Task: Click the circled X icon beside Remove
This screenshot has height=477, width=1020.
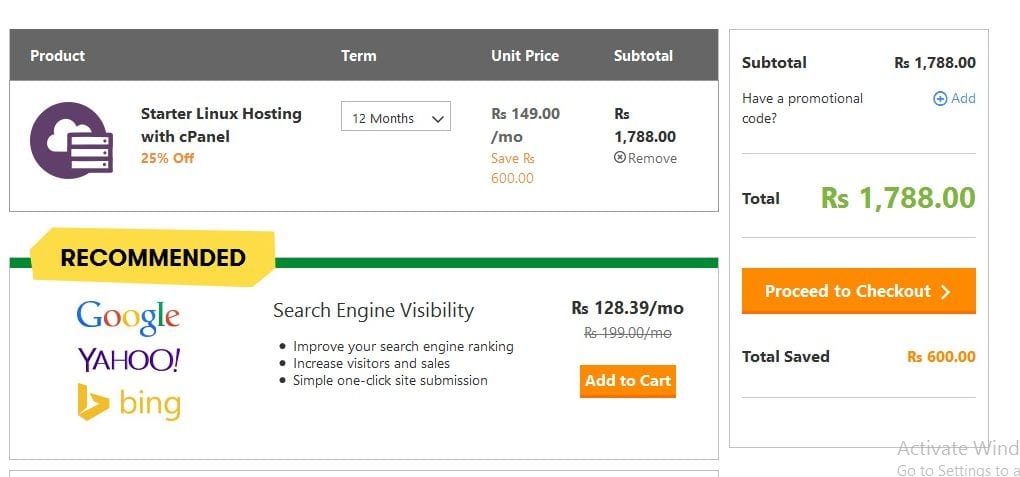Action: [x=620, y=158]
